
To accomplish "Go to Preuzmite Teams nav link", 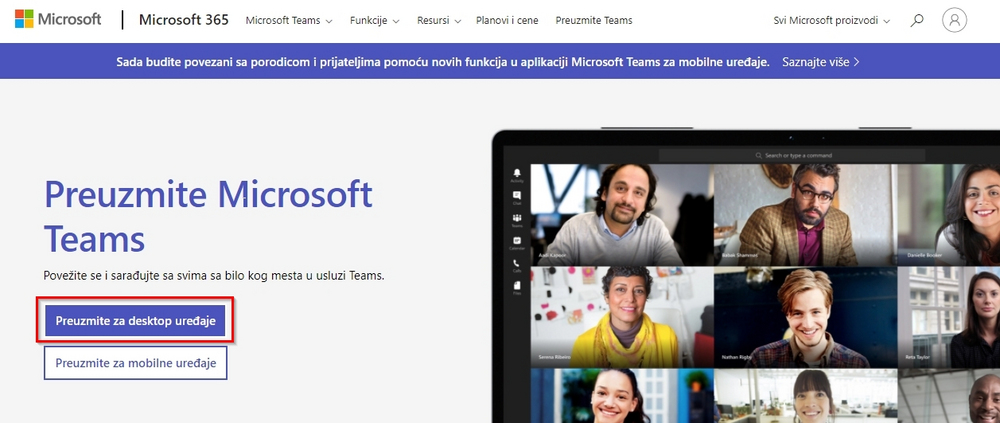I will pos(594,20).
